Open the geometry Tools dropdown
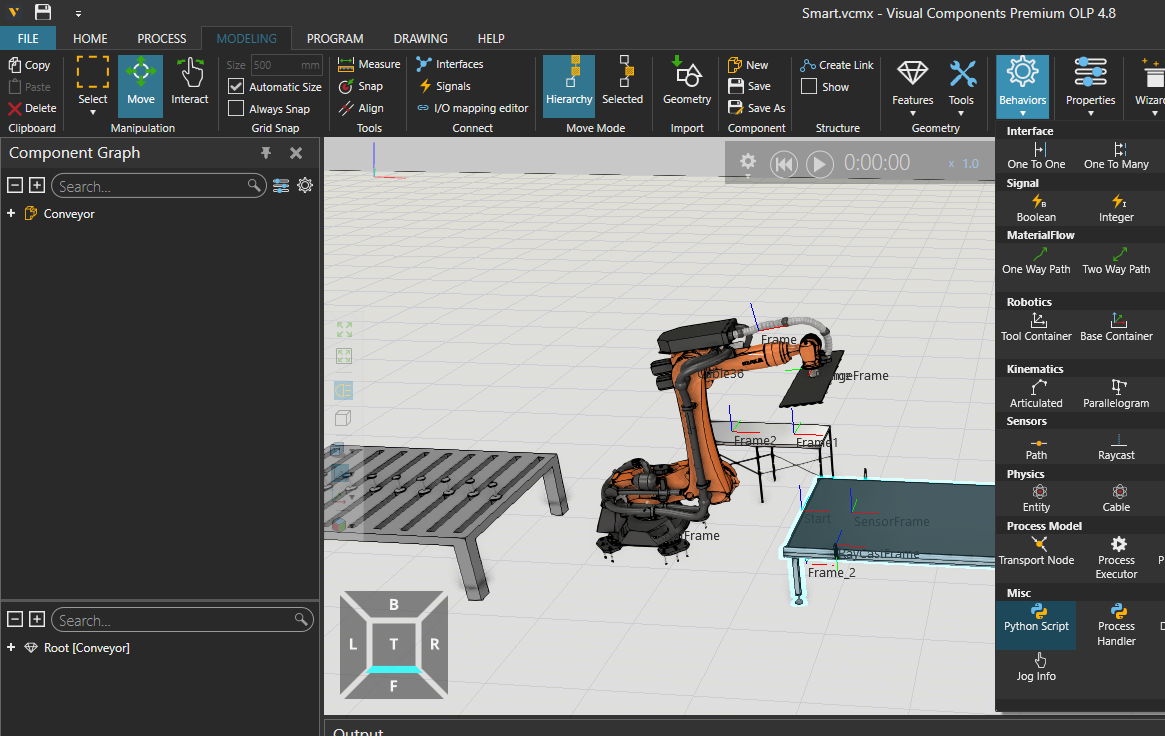Image resolution: width=1165 pixels, height=736 pixels. 961,87
